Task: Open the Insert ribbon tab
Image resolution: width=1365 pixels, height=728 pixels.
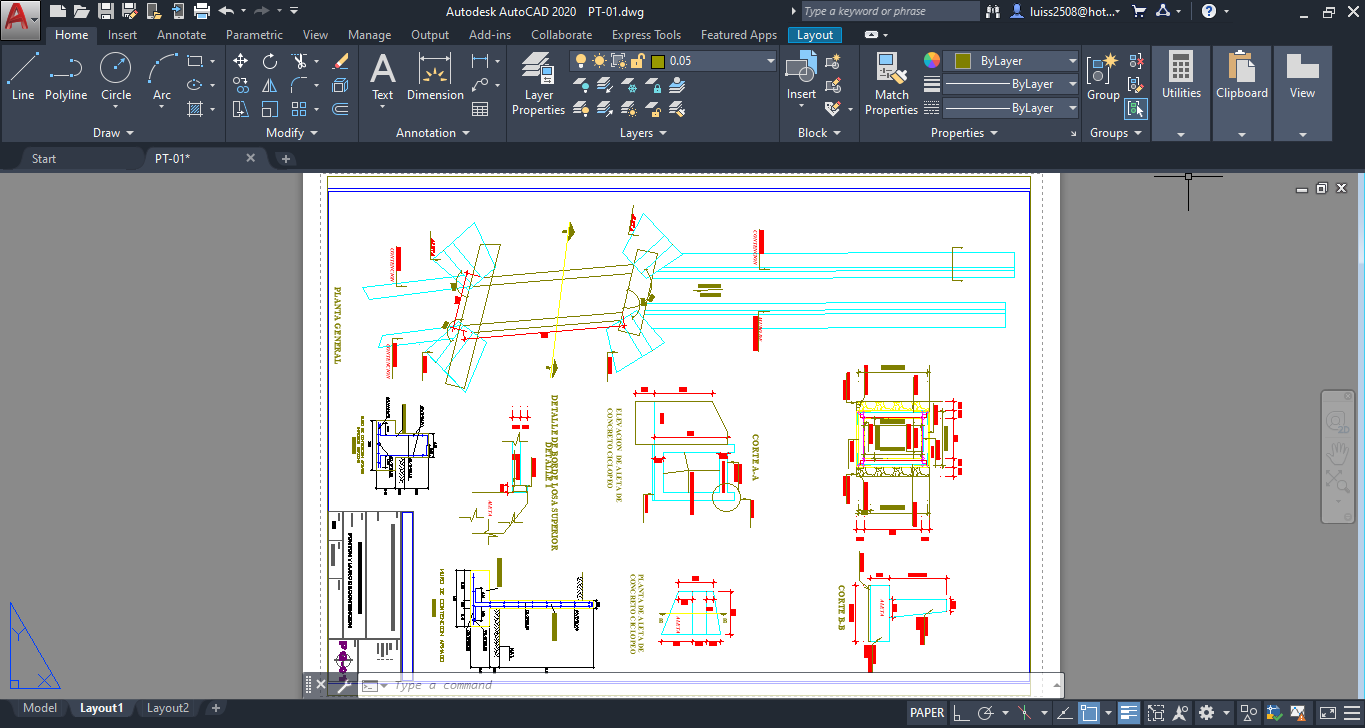Action: coord(123,35)
